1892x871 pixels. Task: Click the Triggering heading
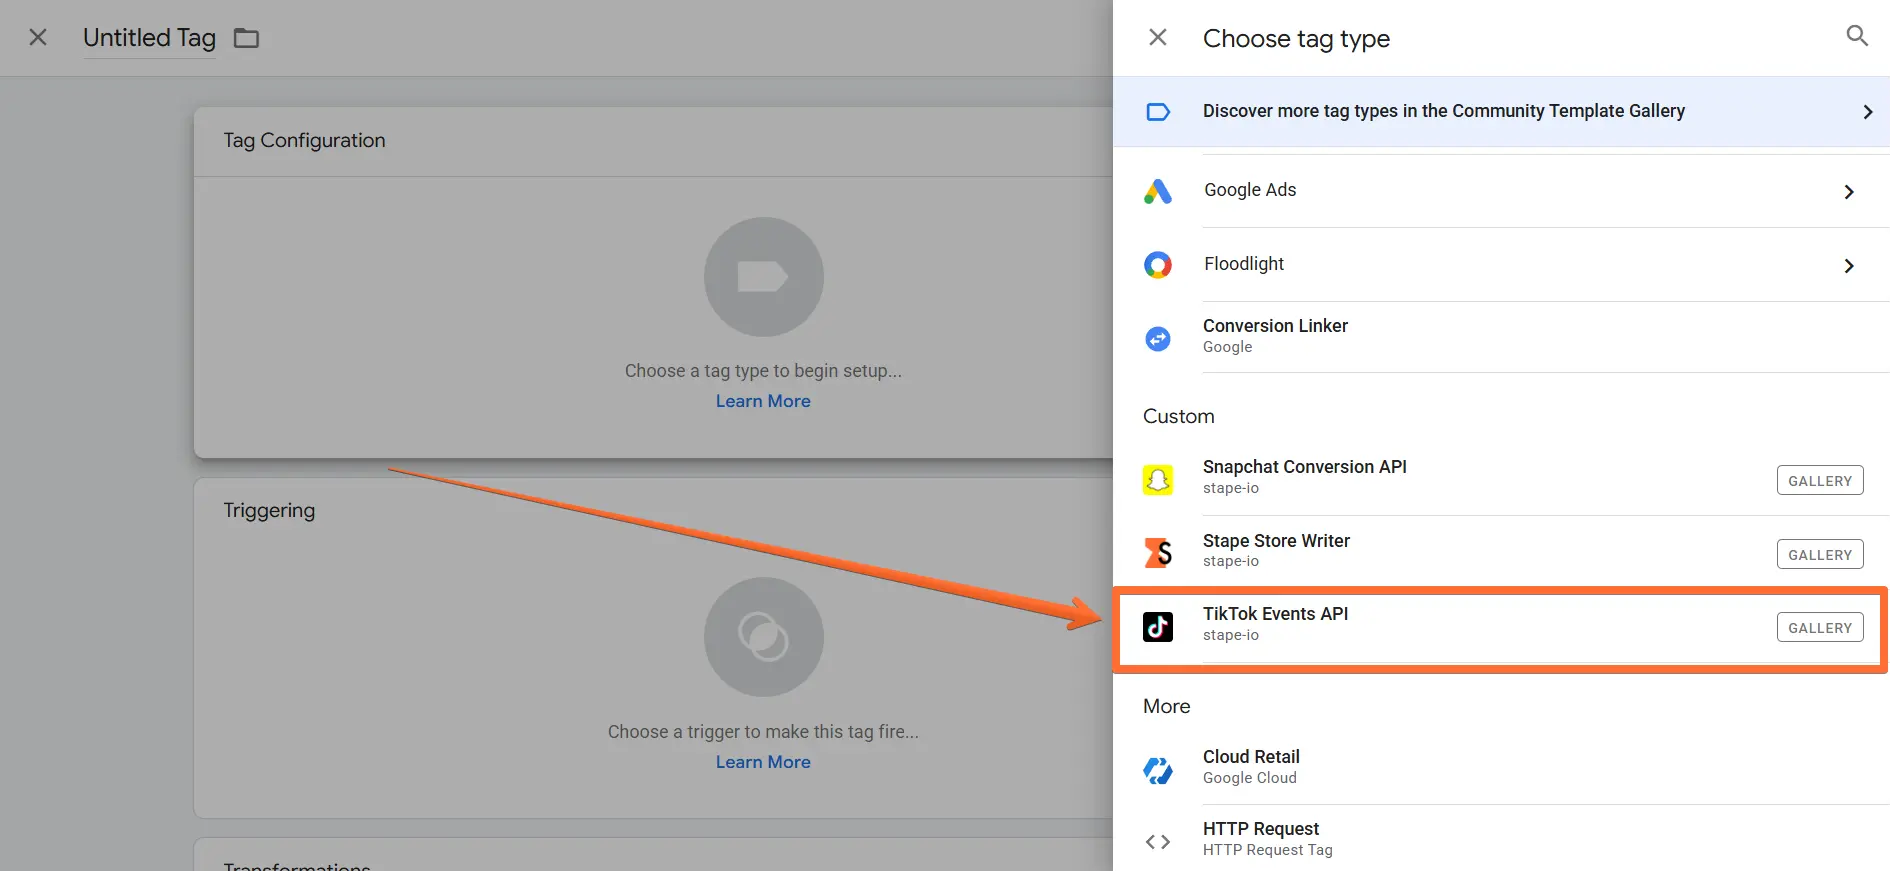click(x=269, y=511)
